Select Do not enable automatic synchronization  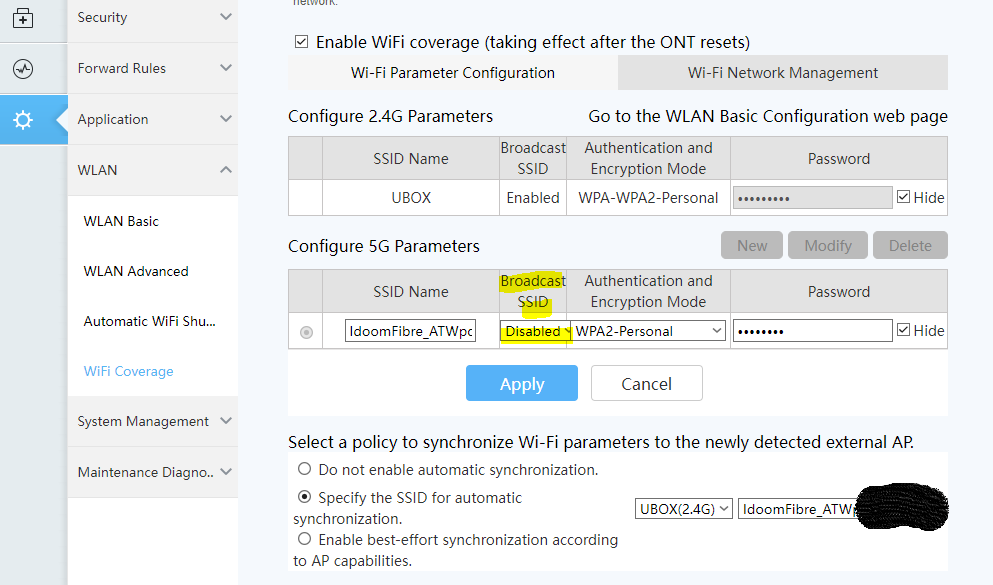coord(305,469)
